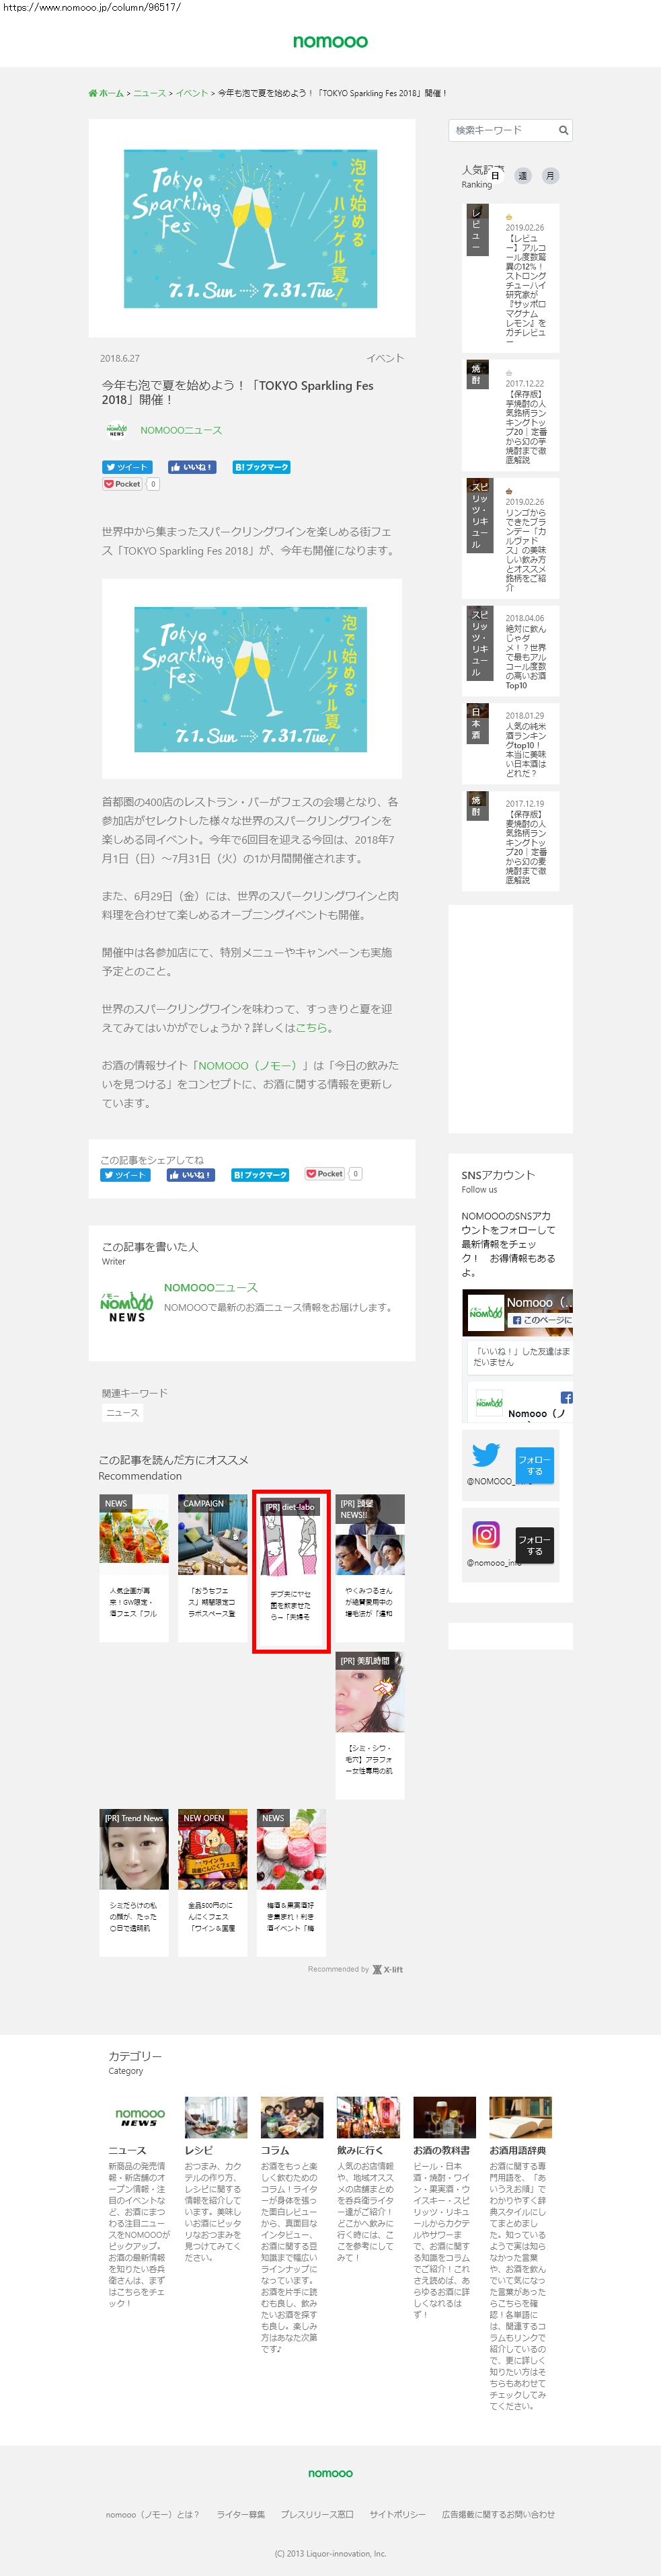Click the Instagram icon

486,1534
